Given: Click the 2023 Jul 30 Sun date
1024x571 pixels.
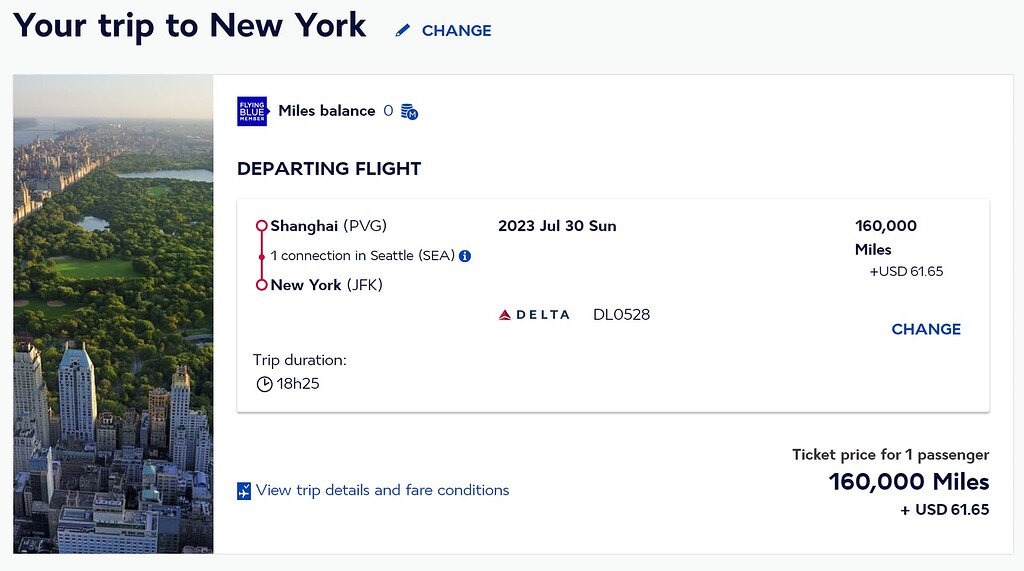Looking at the screenshot, I should 557,226.
